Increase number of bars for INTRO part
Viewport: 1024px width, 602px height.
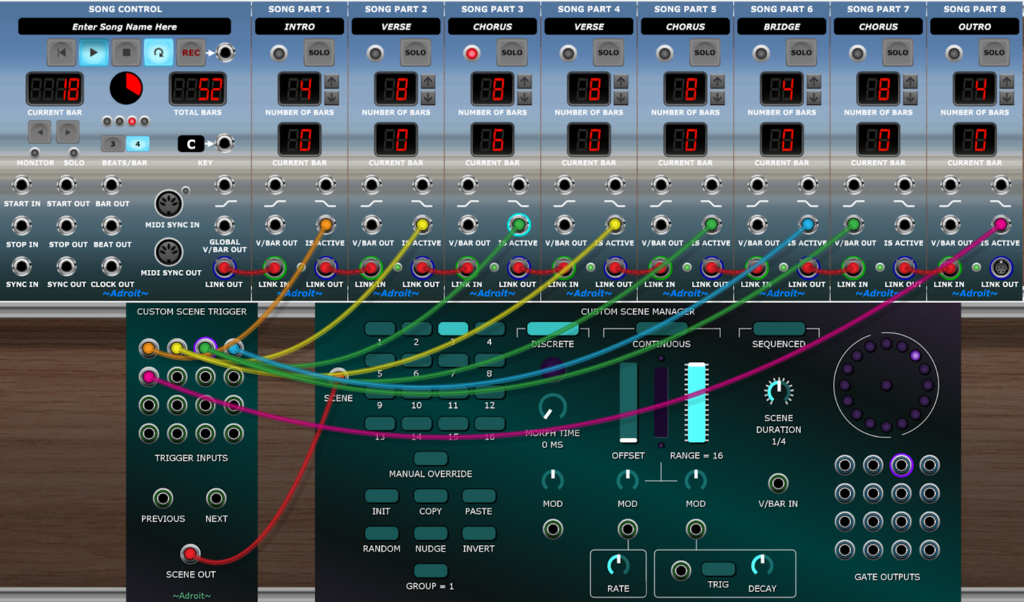[332, 81]
